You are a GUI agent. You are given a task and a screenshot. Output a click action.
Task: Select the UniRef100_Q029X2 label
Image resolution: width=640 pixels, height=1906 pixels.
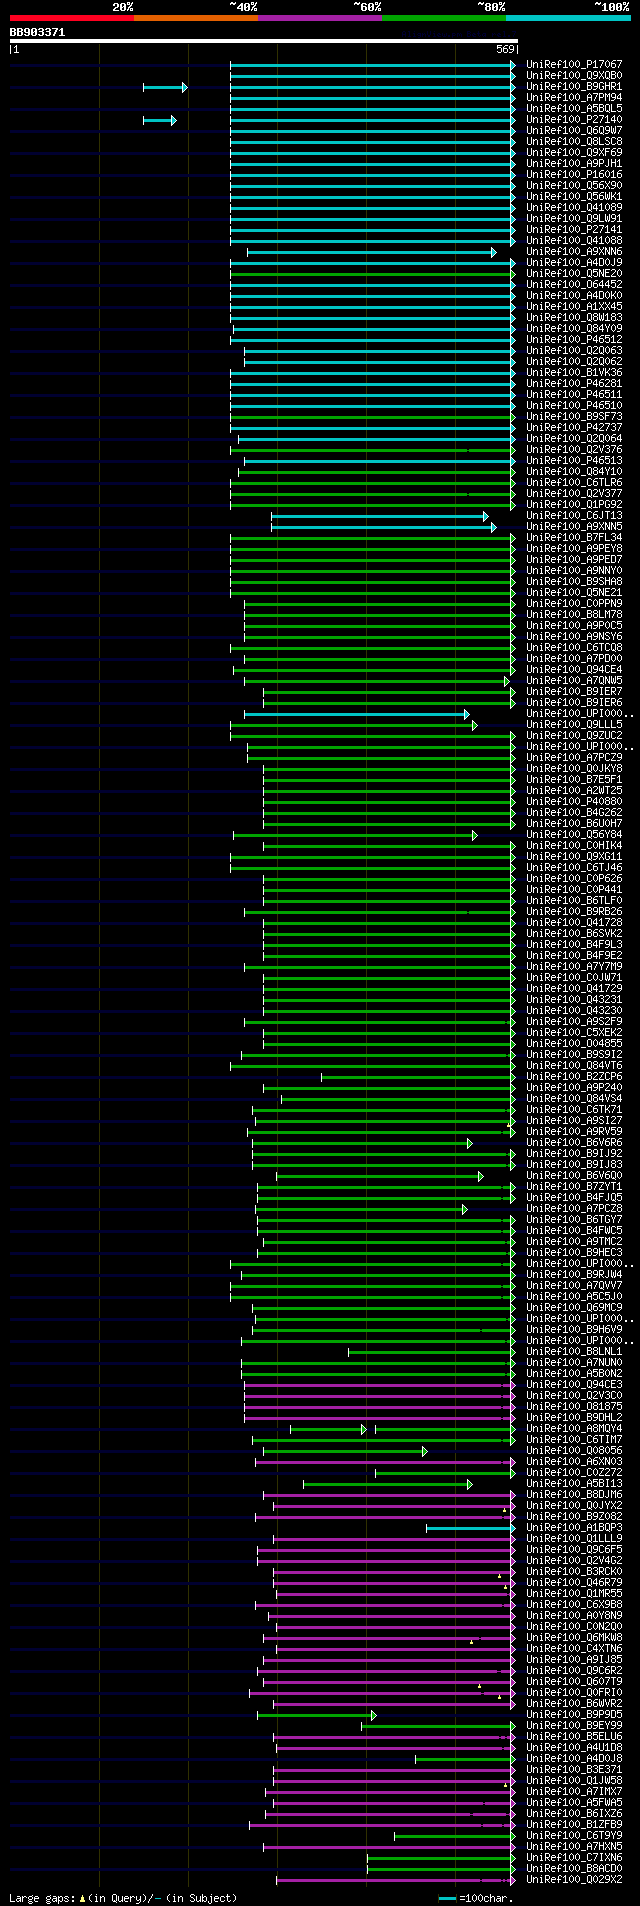pos(574,1879)
